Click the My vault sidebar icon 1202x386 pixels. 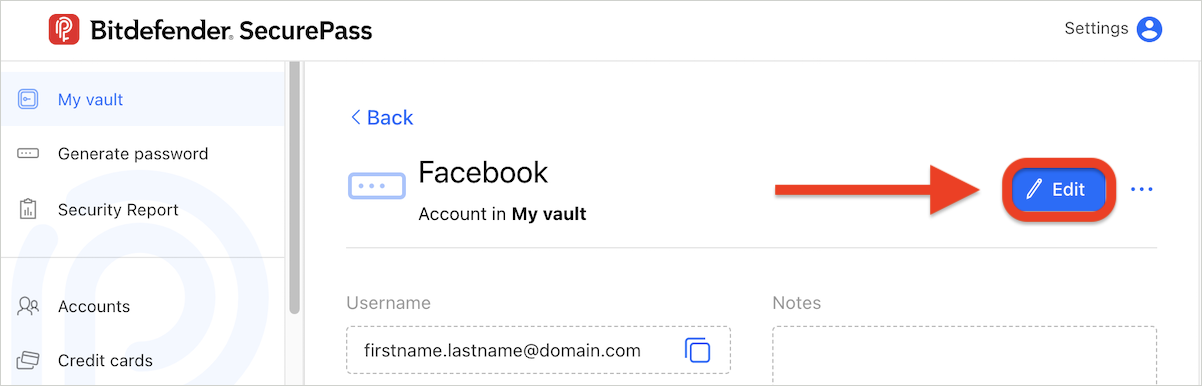28,99
